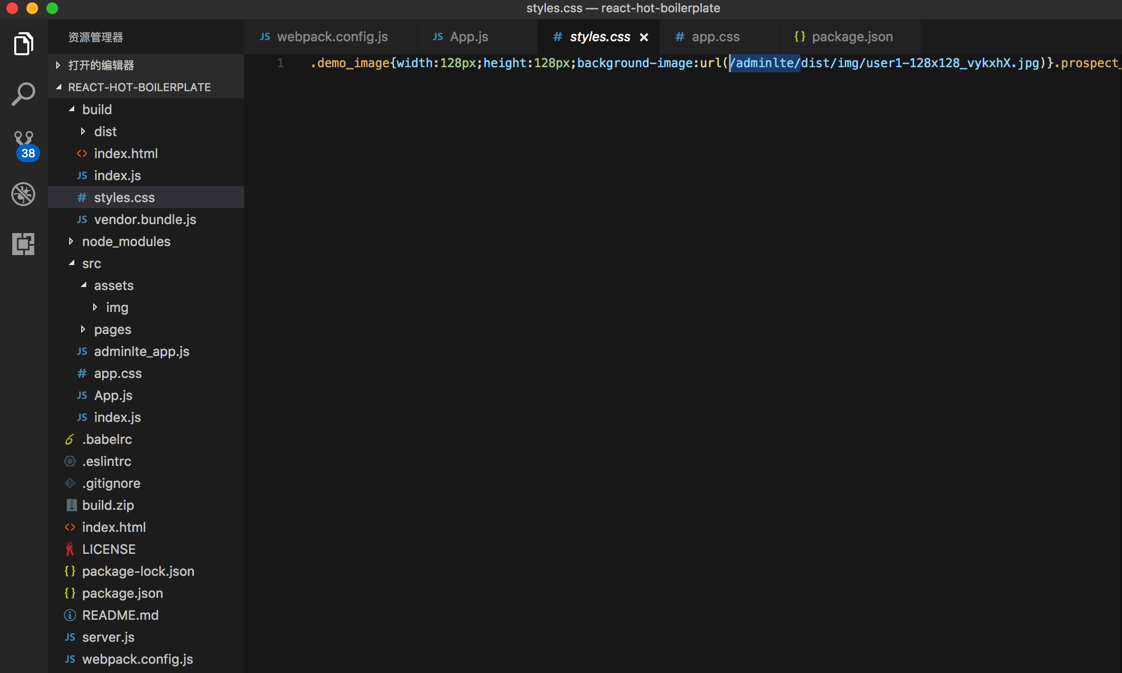Screen dimensions: 1122x673
Task: Expand the node_modules folder arrow
Action: click(71, 242)
